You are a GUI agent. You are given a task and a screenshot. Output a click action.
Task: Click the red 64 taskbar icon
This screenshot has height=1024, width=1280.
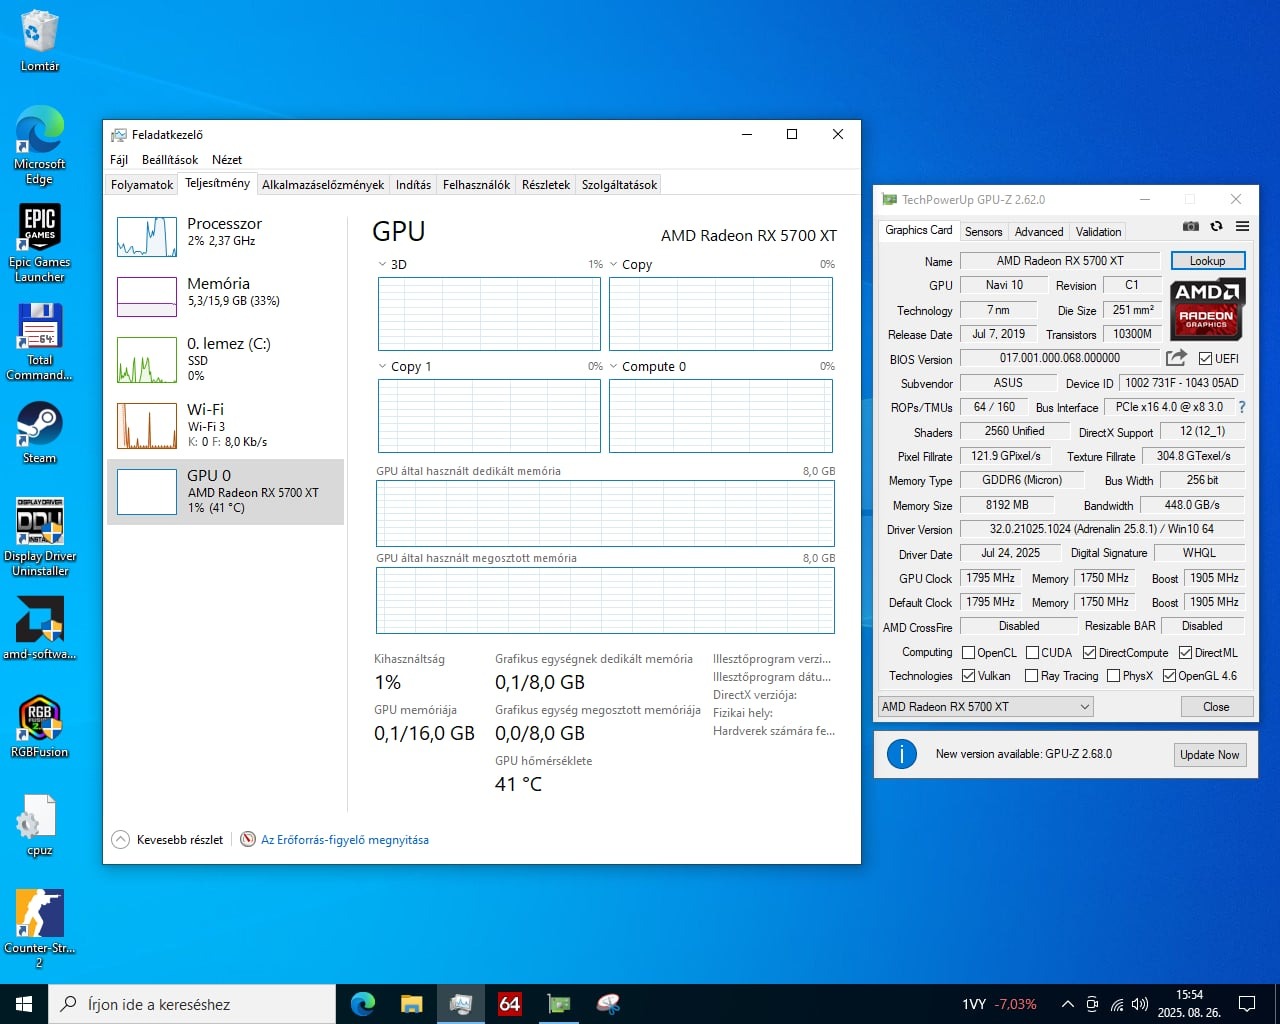509,1004
